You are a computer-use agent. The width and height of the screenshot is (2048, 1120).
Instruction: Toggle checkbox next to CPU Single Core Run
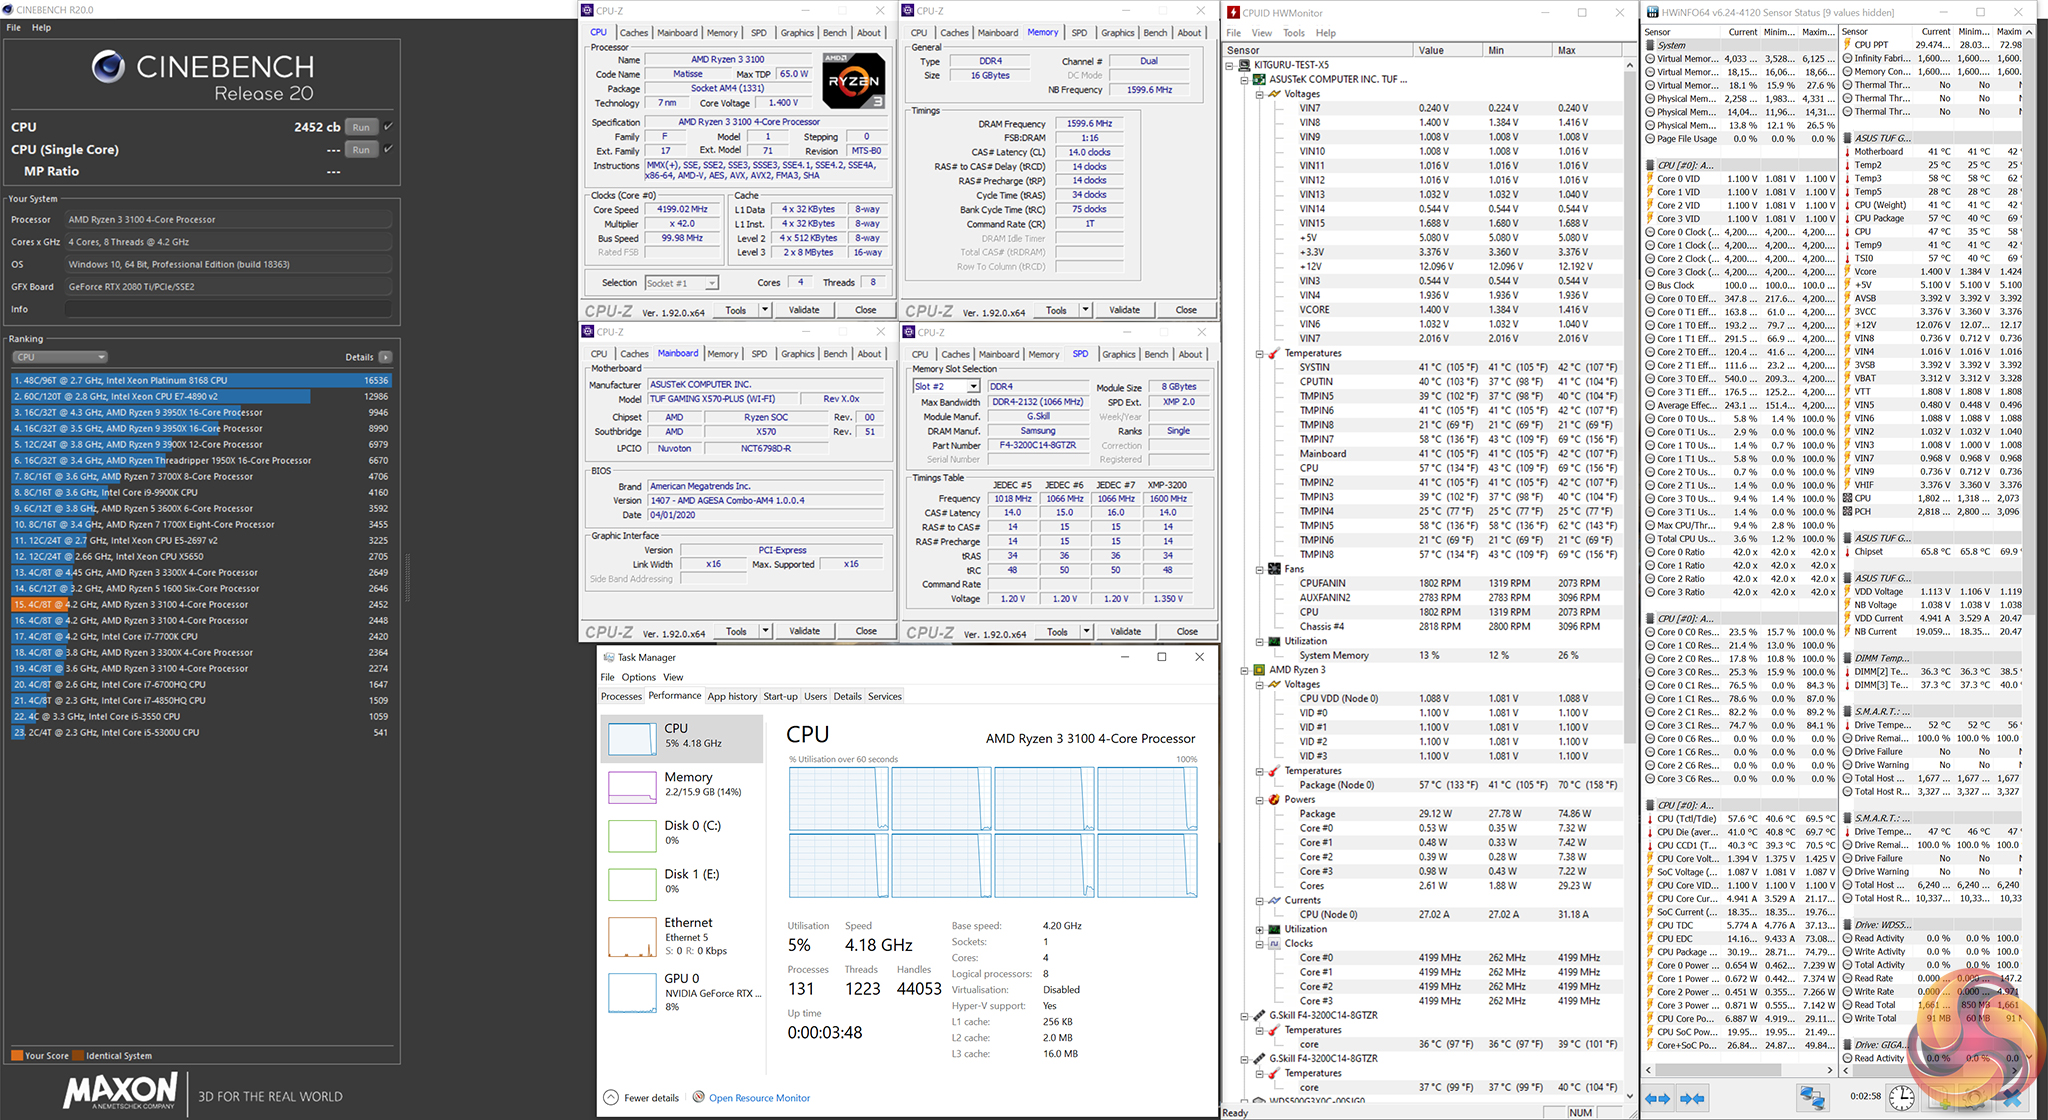pyautogui.click(x=388, y=149)
